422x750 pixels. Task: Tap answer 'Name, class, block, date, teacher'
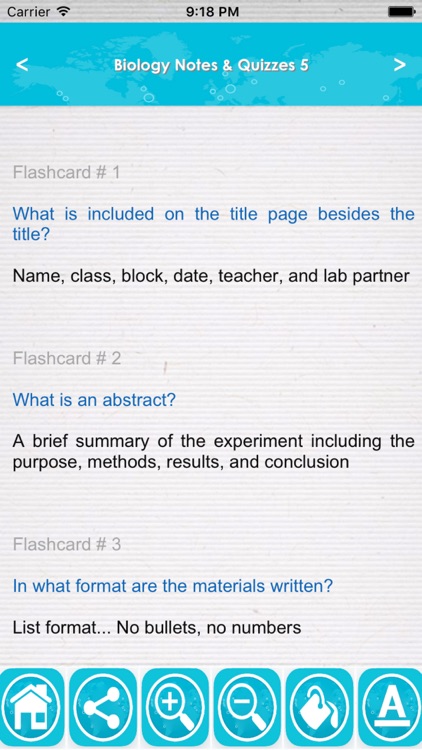coord(211,276)
